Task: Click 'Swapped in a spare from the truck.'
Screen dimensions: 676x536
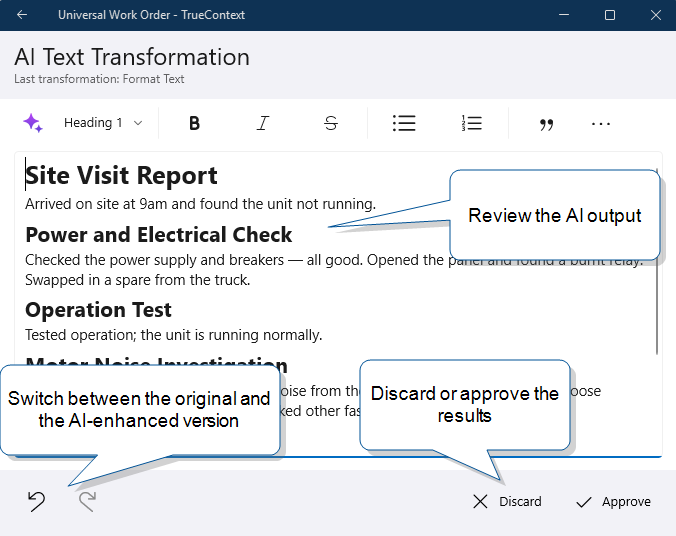Action: click(x=138, y=280)
